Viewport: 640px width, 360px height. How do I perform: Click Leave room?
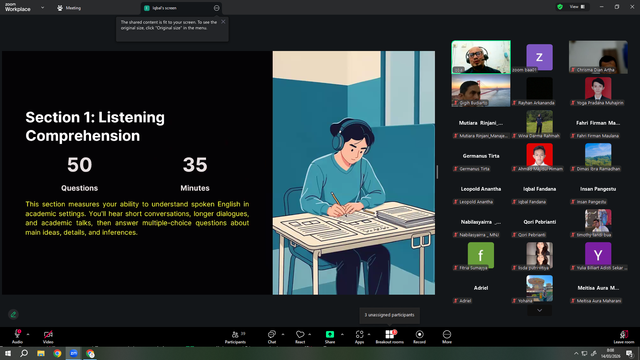(x=624, y=337)
